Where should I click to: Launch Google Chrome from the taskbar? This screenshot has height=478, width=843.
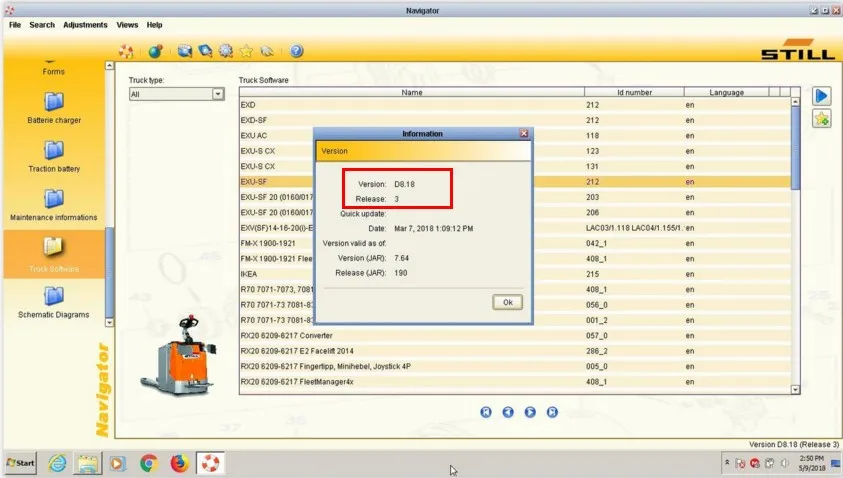coord(149,463)
